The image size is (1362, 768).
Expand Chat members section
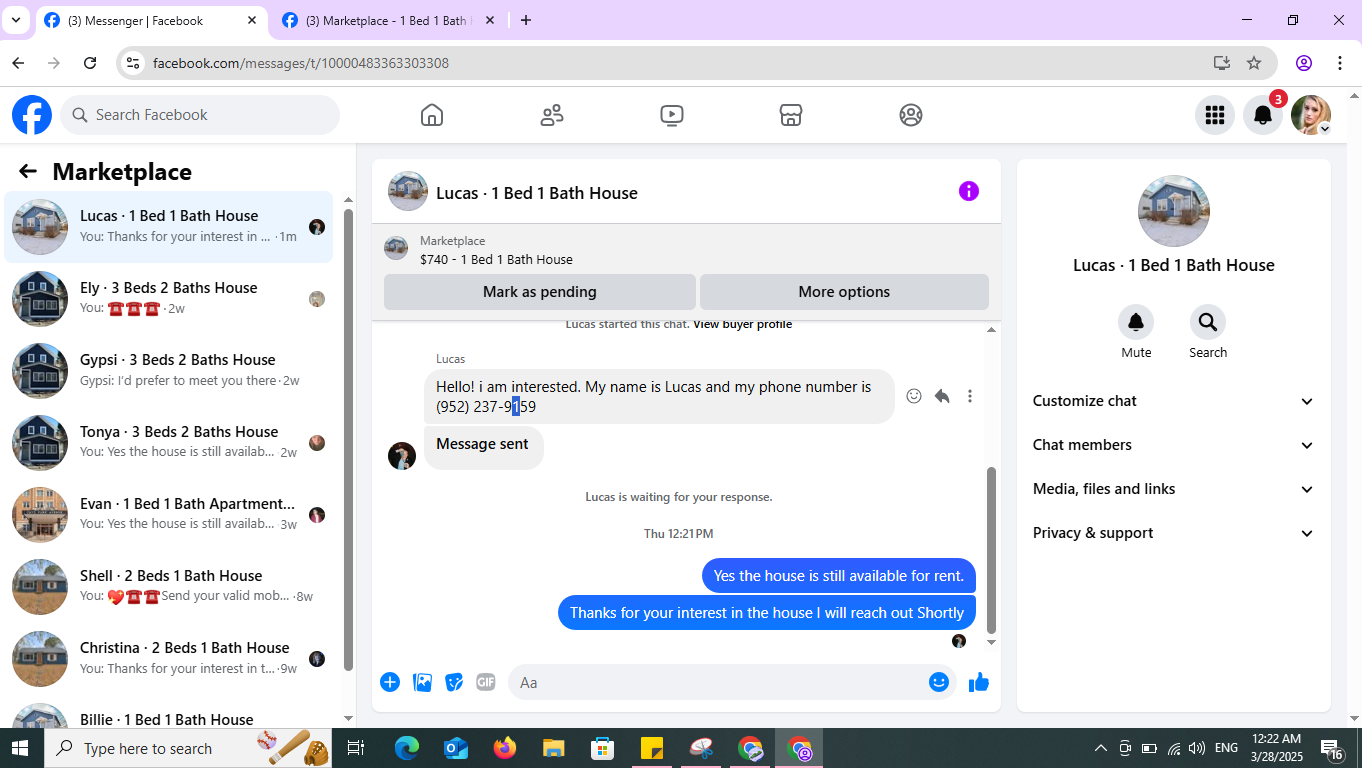pos(1174,445)
